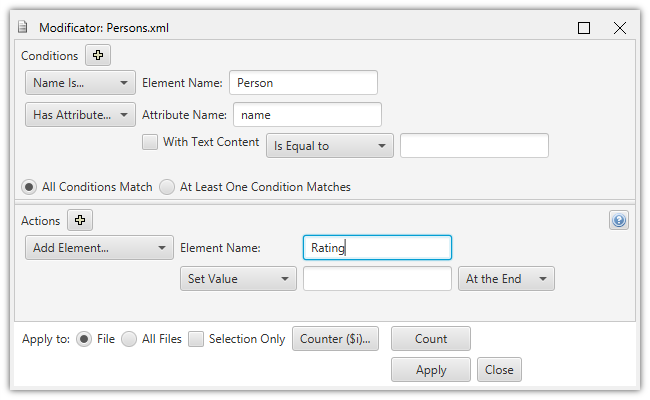Select All Files apply option
Viewport: 650px width, 400px height.
click(x=129, y=339)
